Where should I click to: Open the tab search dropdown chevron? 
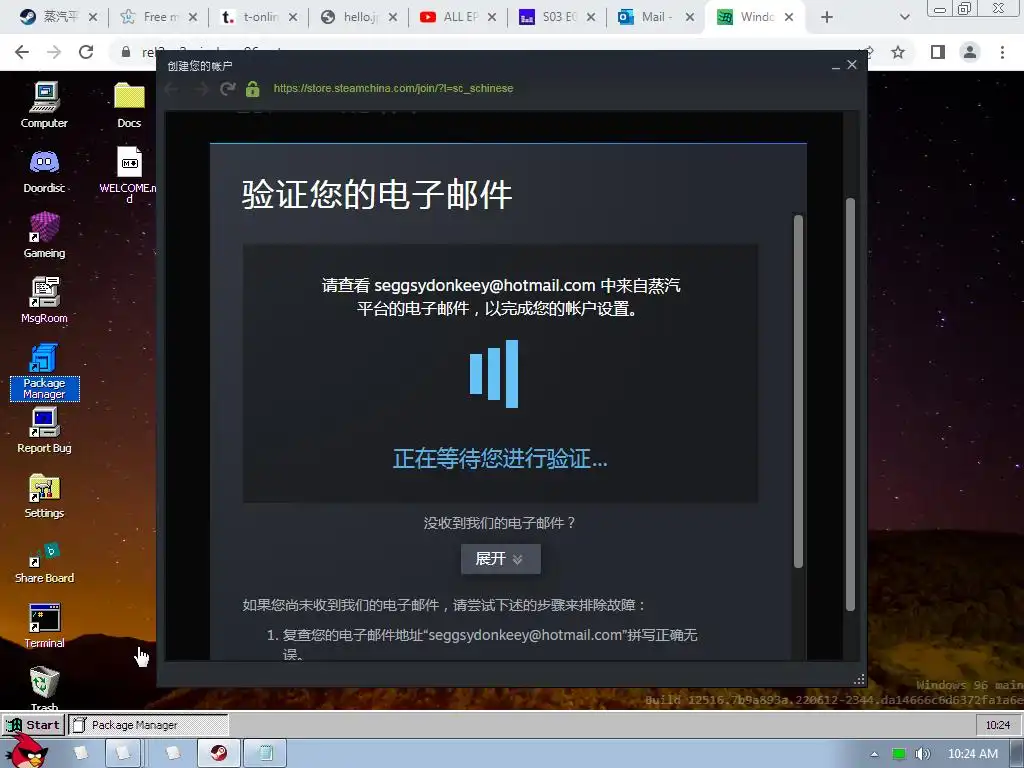coord(904,17)
